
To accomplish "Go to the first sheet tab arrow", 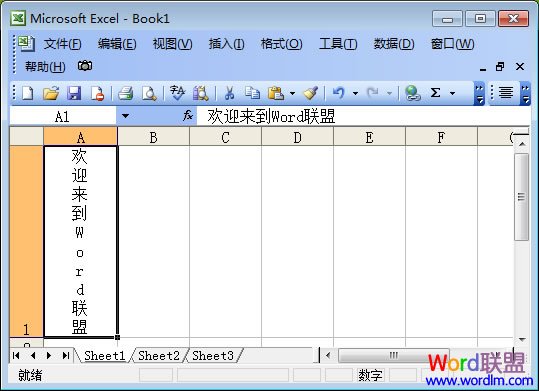I will click(x=16, y=356).
